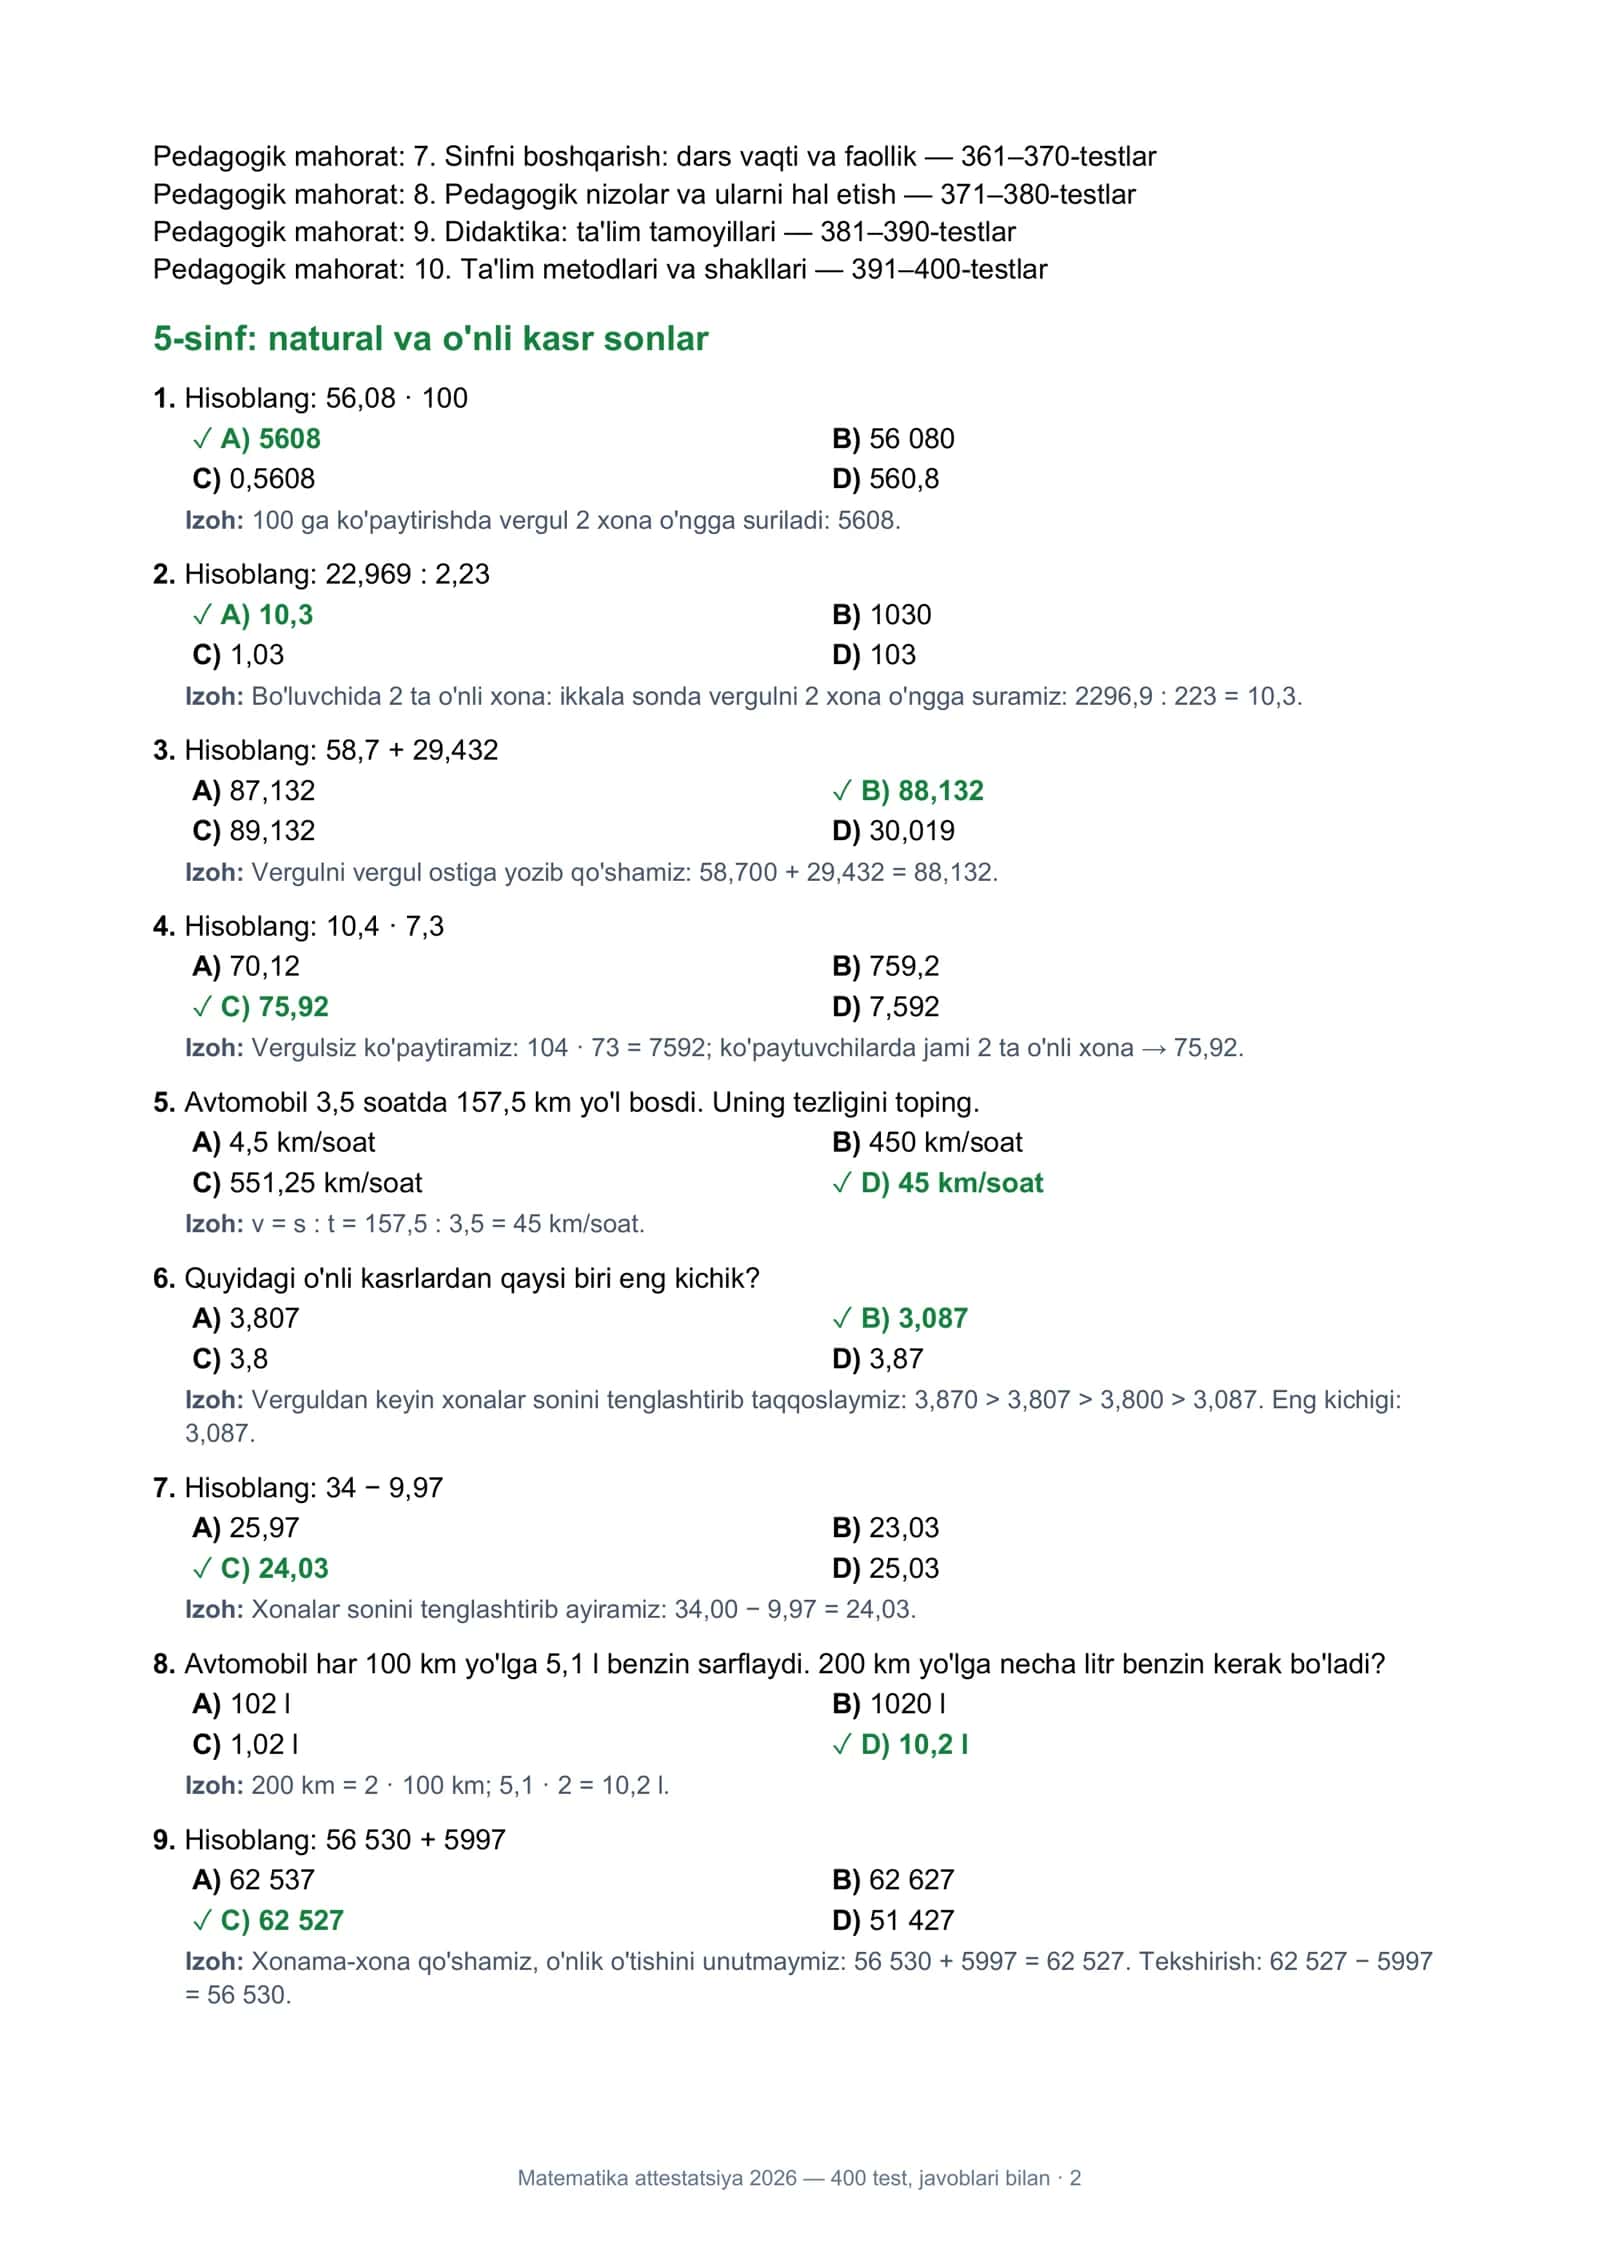Image resolution: width=1600 pixels, height=2262 pixels.
Task: Click the checkmark before B) 88,132
Action: click(842, 791)
